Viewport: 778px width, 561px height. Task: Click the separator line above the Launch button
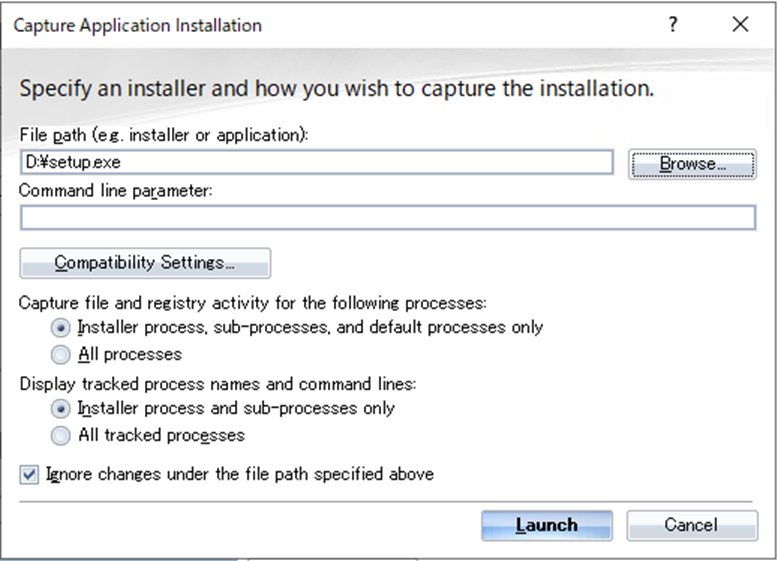click(x=387, y=499)
